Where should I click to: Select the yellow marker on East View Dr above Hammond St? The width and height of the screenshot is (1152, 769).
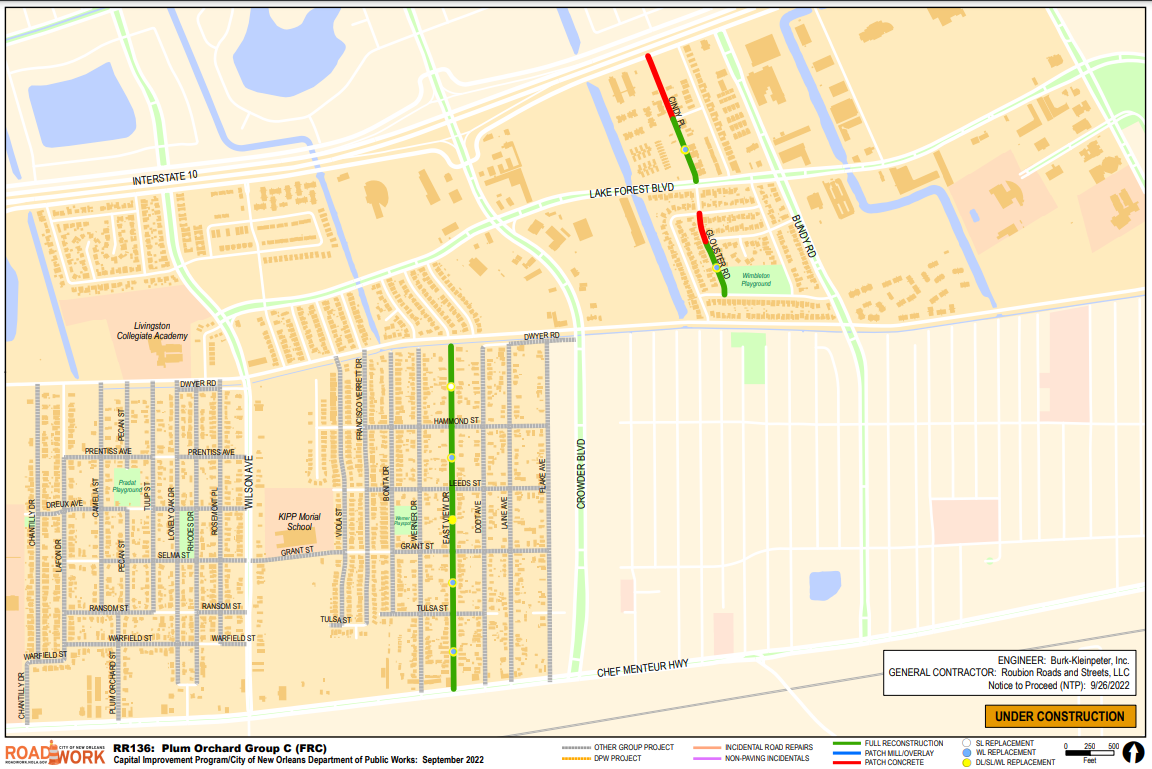click(x=451, y=386)
